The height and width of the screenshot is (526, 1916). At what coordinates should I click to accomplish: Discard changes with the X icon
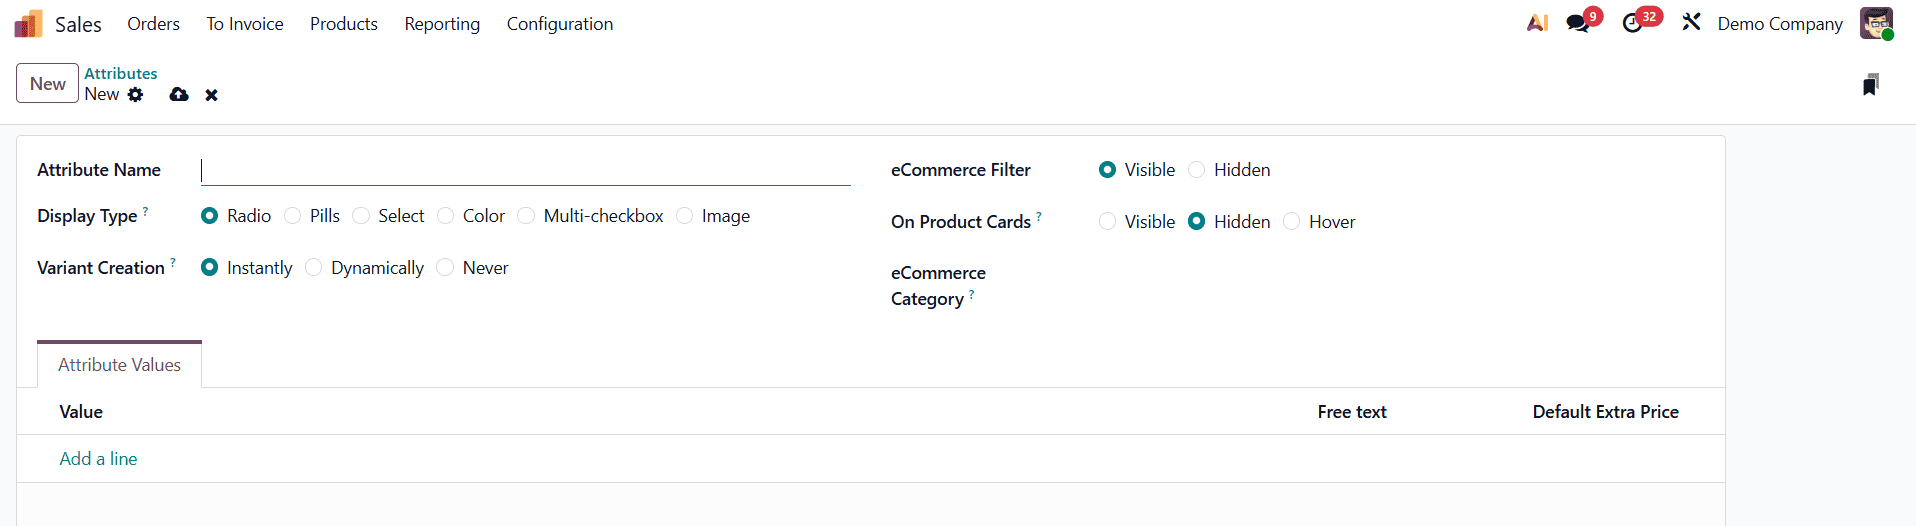(211, 95)
